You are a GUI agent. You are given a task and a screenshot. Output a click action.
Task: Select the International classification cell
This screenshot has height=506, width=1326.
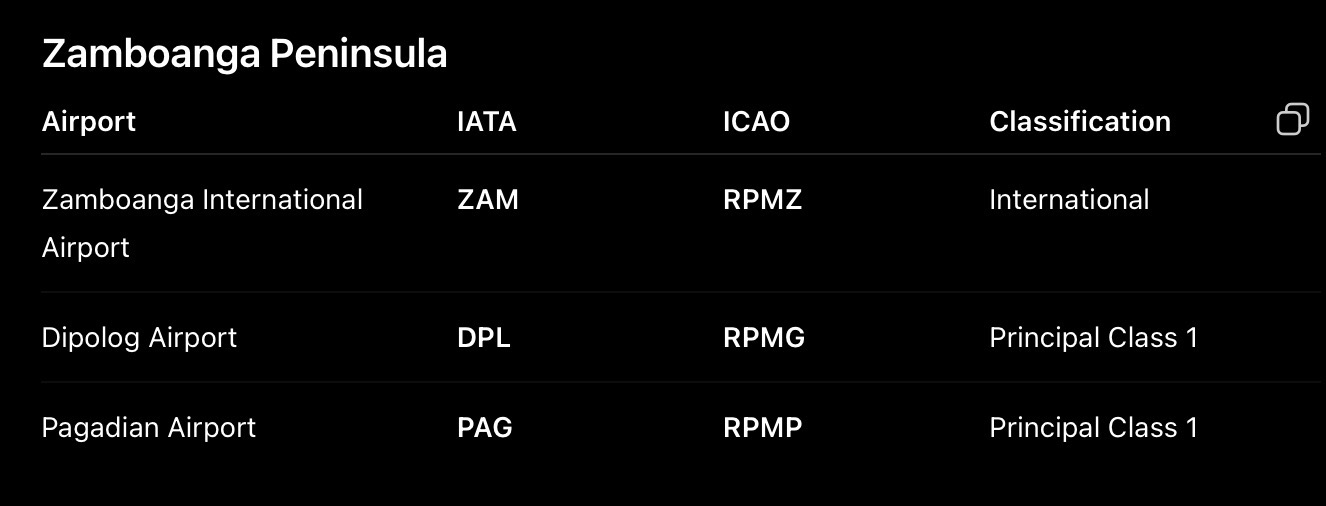tap(1069, 200)
